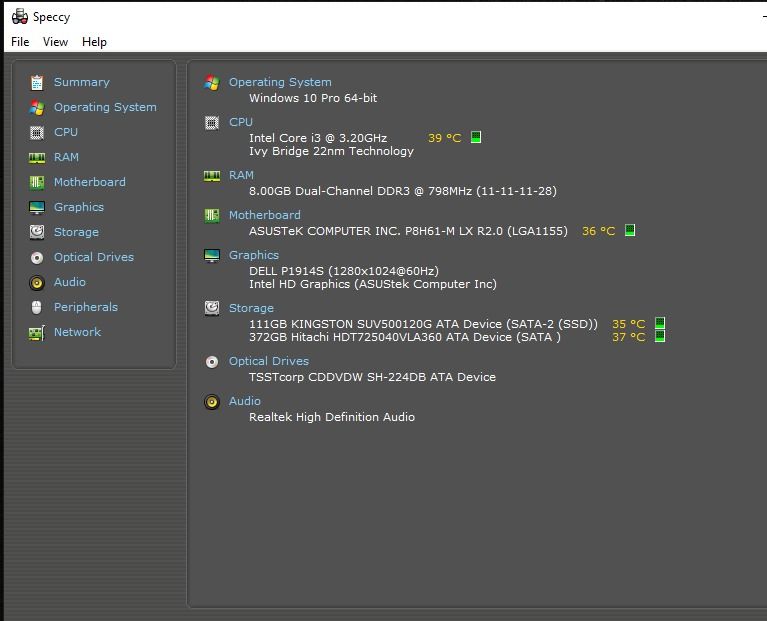Click the Hitachi drive temperature 37 °C

[629, 337]
